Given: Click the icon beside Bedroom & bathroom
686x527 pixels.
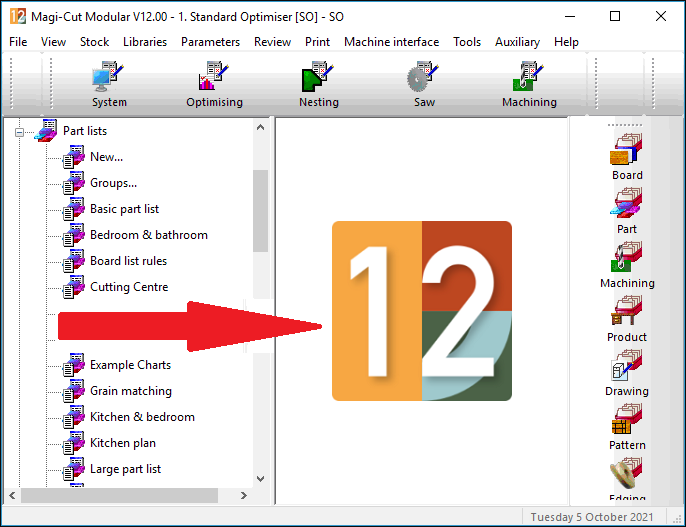Looking at the screenshot, I should [x=74, y=235].
